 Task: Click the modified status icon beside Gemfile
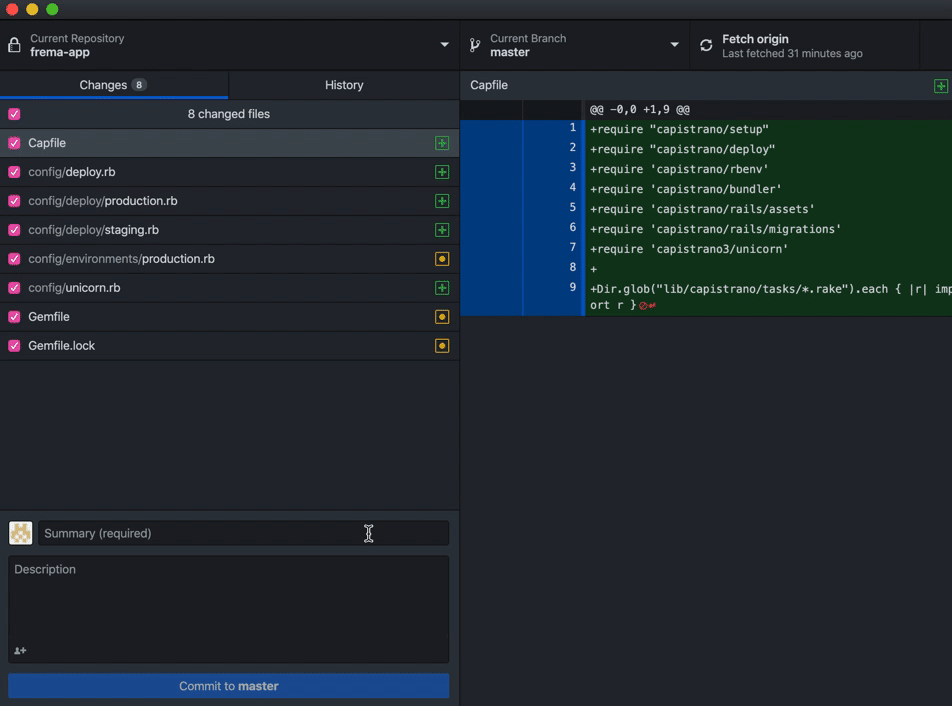(x=442, y=317)
